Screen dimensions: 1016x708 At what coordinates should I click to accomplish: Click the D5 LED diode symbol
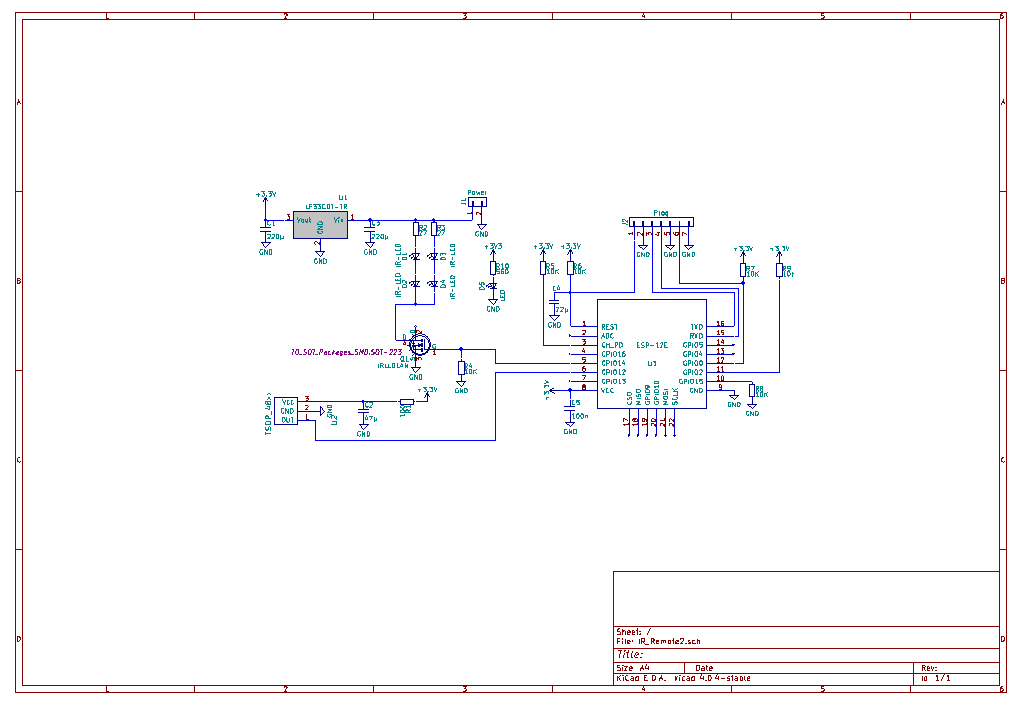(492, 286)
